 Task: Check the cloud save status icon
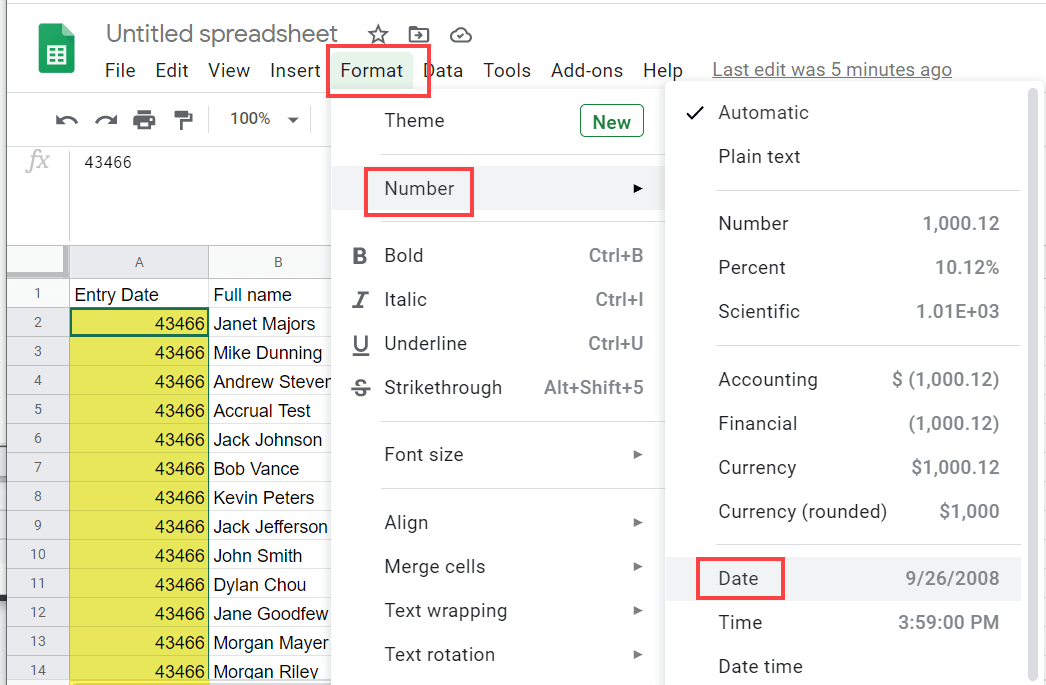tap(460, 35)
